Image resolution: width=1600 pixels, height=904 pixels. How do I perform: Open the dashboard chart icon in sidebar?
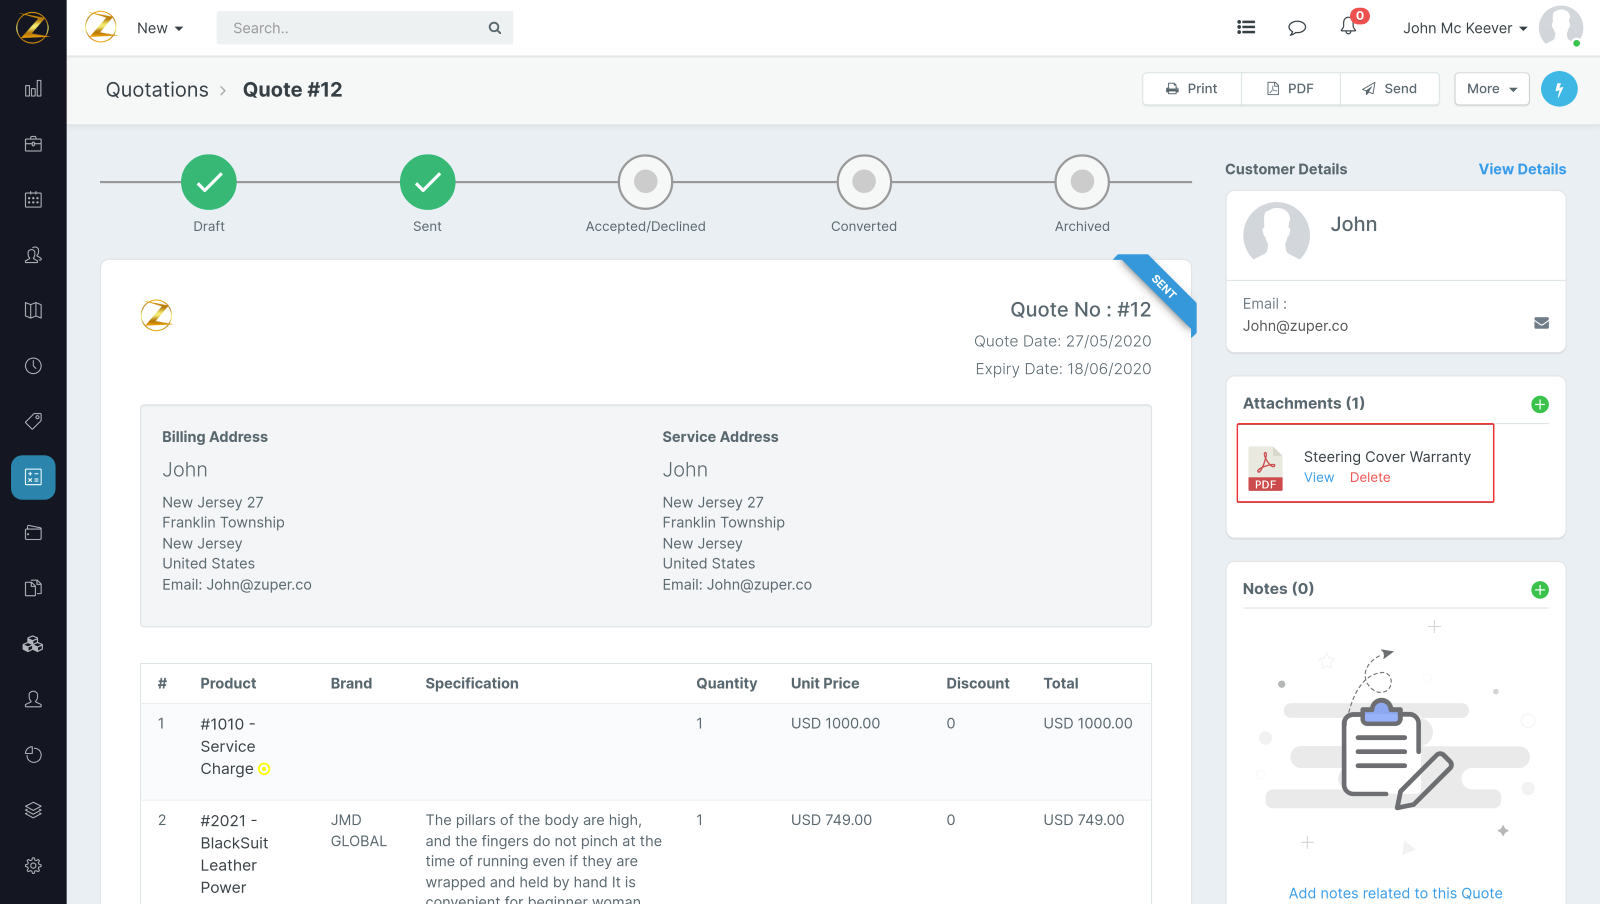click(x=33, y=89)
